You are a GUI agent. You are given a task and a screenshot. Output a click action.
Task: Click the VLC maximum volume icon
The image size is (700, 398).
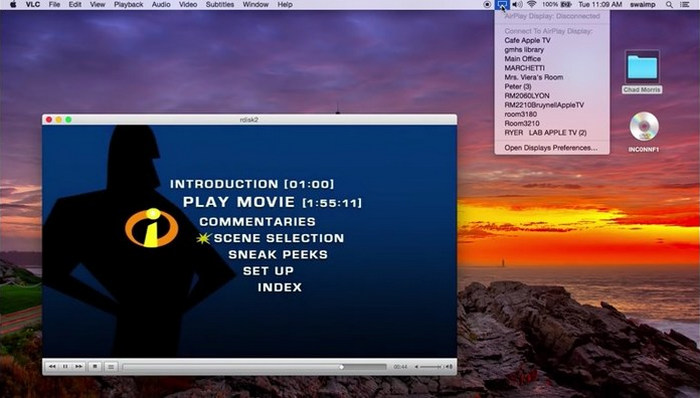click(x=449, y=367)
